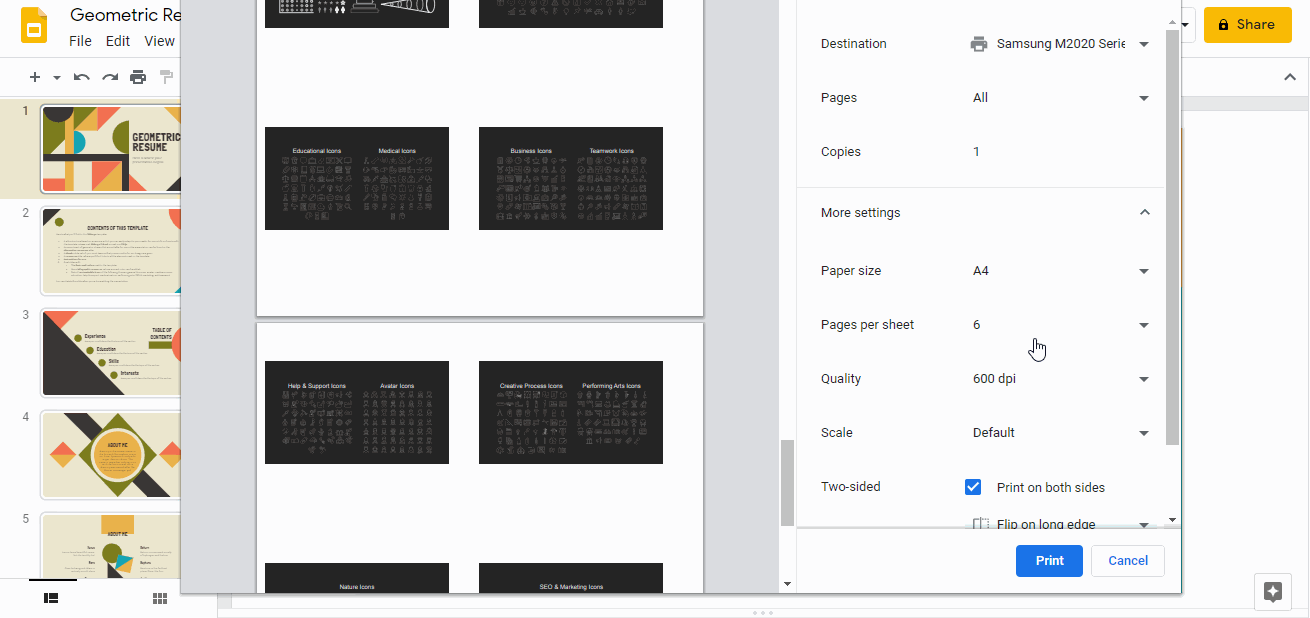Click the Help & Support Icons preview slide

(x=357, y=412)
